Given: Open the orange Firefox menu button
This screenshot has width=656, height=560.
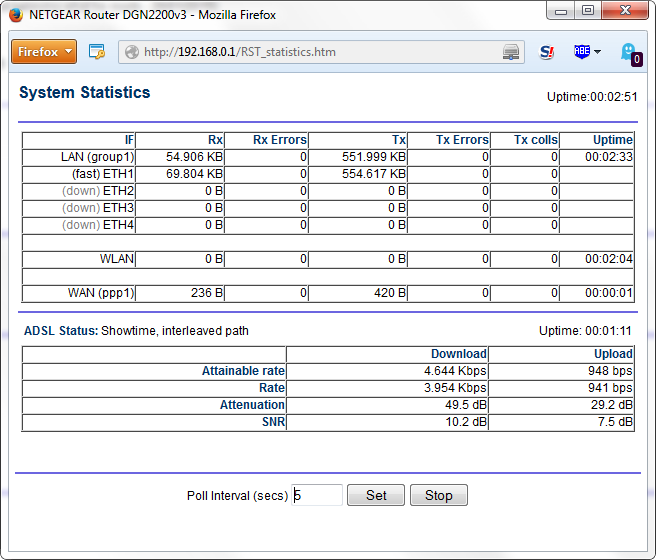Looking at the screenshot, I should [x=44, y=52].
